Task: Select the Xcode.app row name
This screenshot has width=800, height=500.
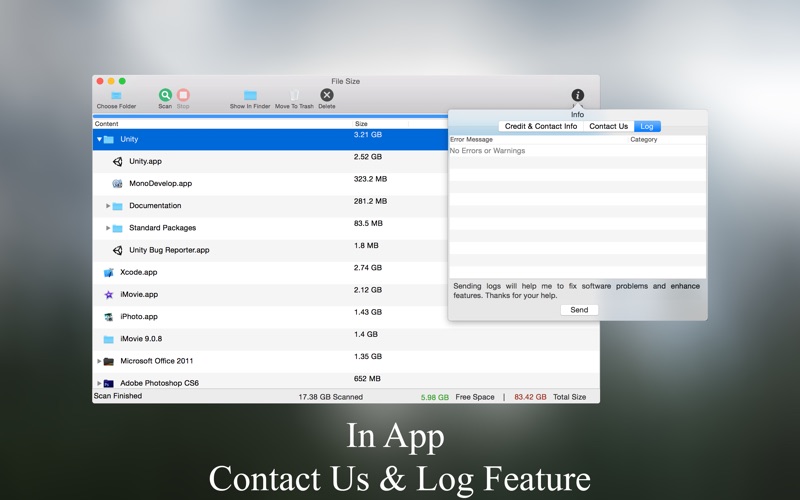Action: click(x=139, y=272)
